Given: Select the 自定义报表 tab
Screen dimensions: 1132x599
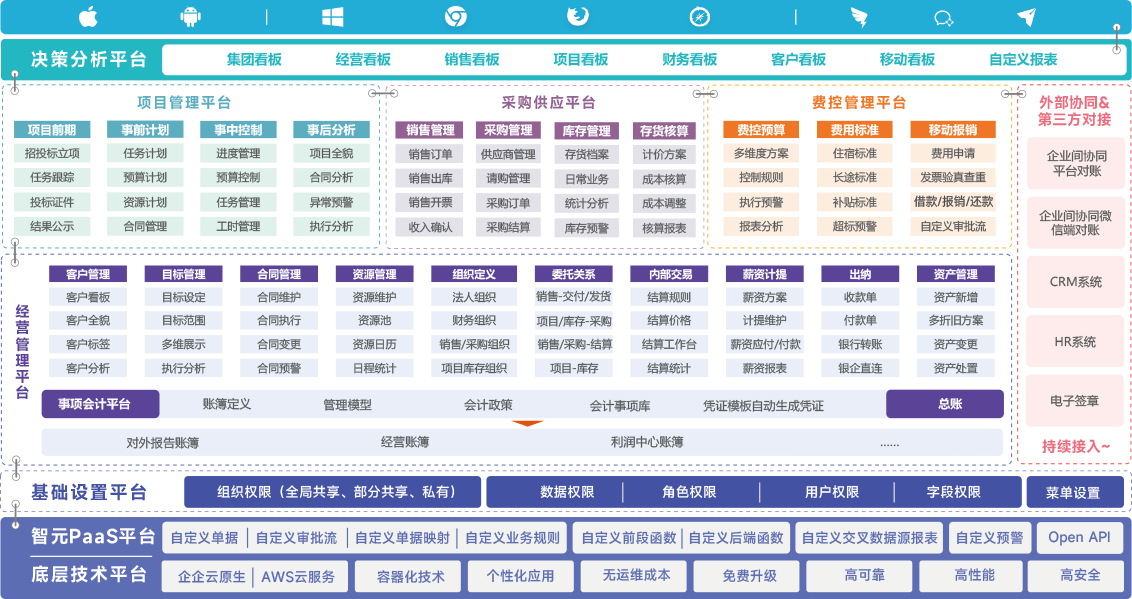Looking at the screenshot, I should click(x=1023, y=59).
